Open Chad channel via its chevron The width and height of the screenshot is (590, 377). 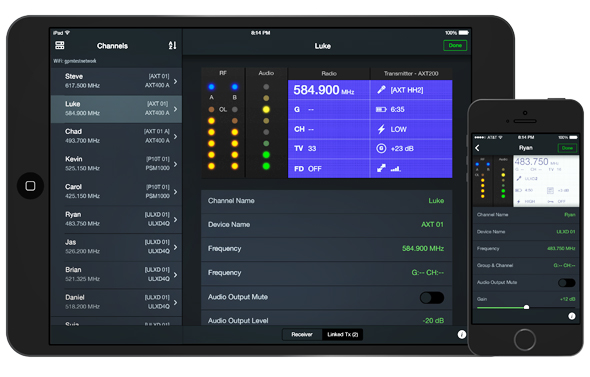point(175,137)
